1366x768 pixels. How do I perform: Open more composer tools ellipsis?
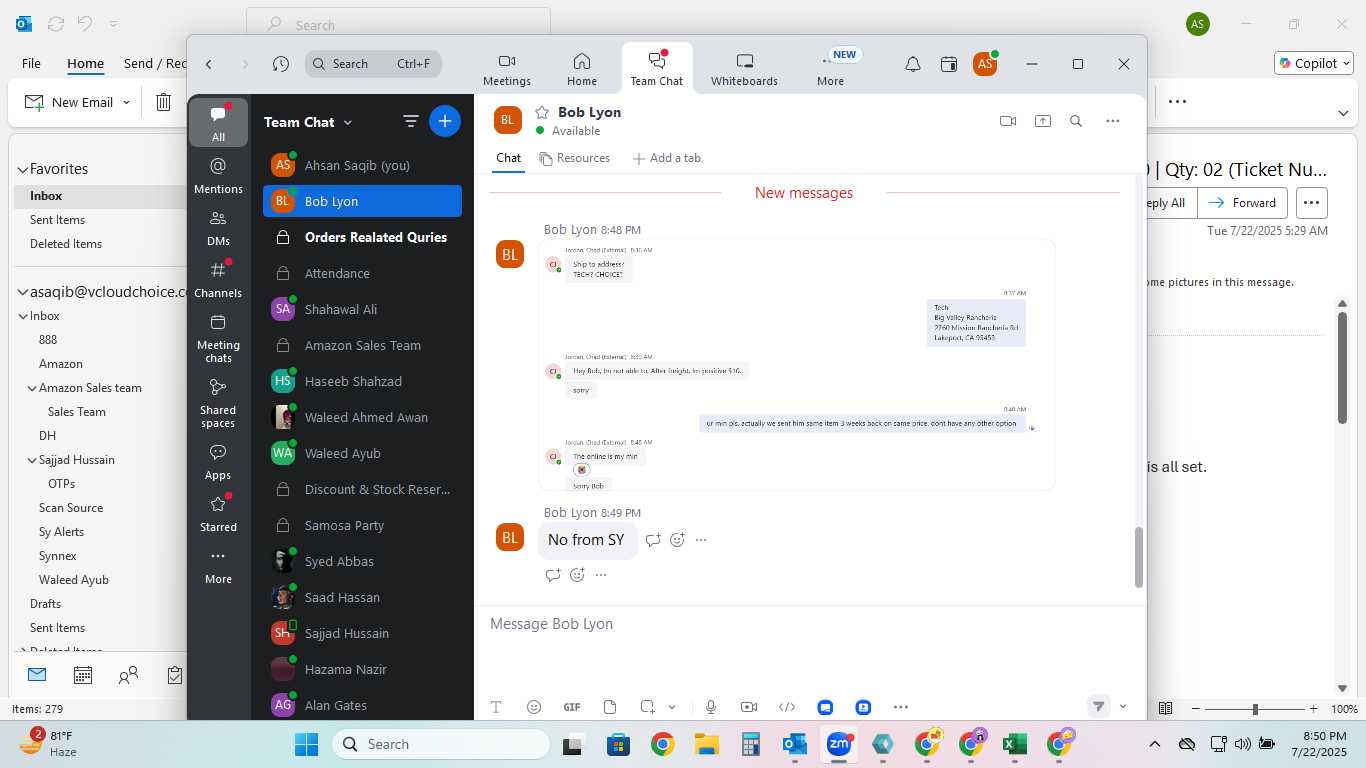(x=900, y=707)
